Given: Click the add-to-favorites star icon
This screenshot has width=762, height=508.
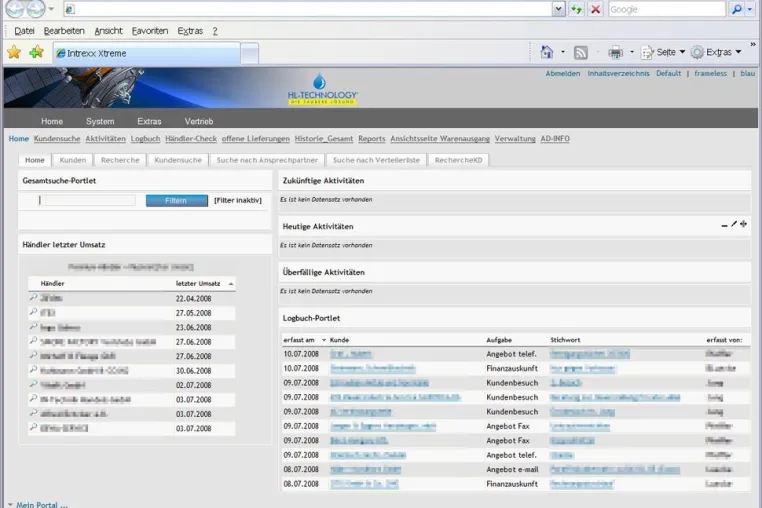Looking at the screenshot, I should (x=36, y=52).
